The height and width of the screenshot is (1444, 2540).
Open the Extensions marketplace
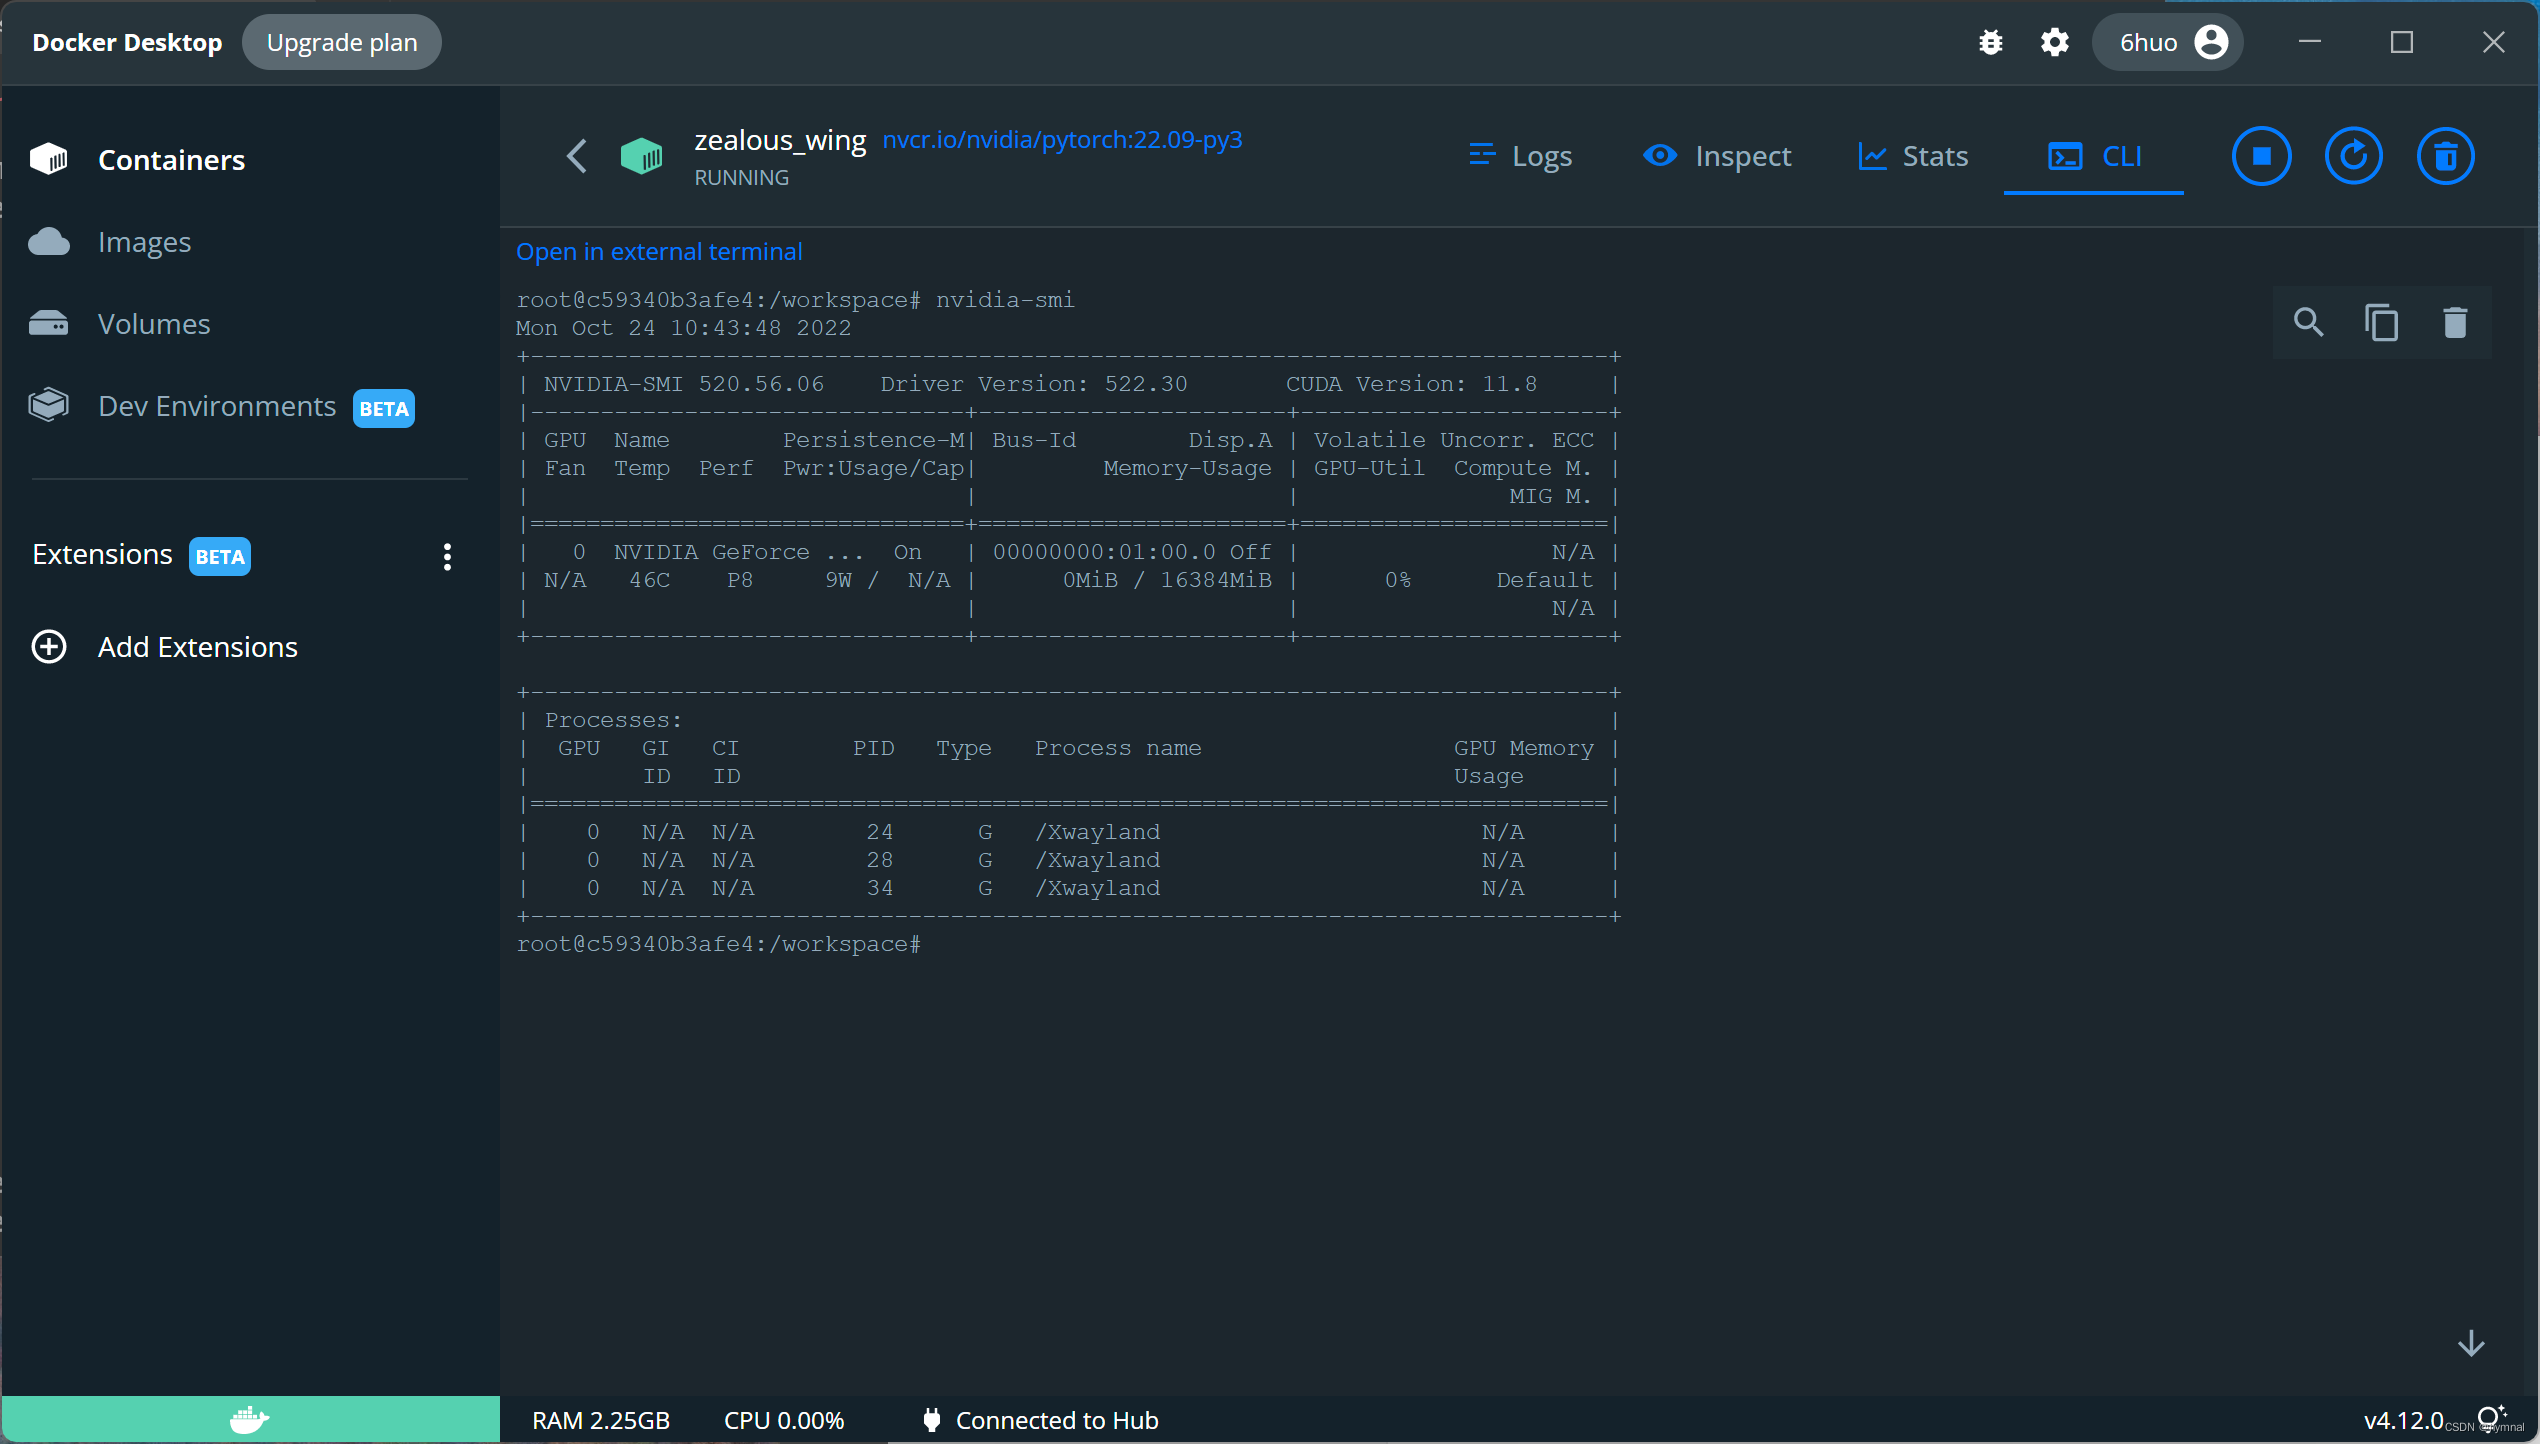(x=197, y=647)
